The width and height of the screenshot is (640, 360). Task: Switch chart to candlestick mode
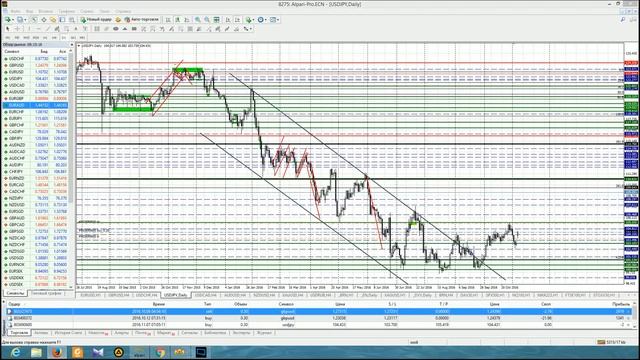point(178,20)
